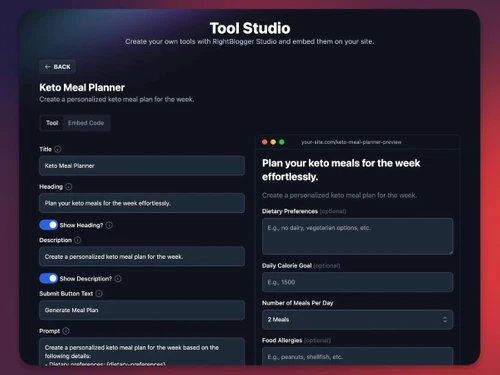Click the red dot in preview window
Screen dimensions: 500x375
[x=265, y=142]
